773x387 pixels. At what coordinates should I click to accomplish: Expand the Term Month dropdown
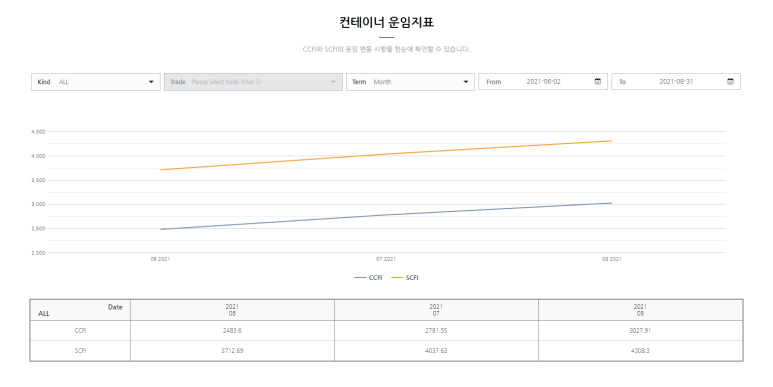(x=410, y=82)
